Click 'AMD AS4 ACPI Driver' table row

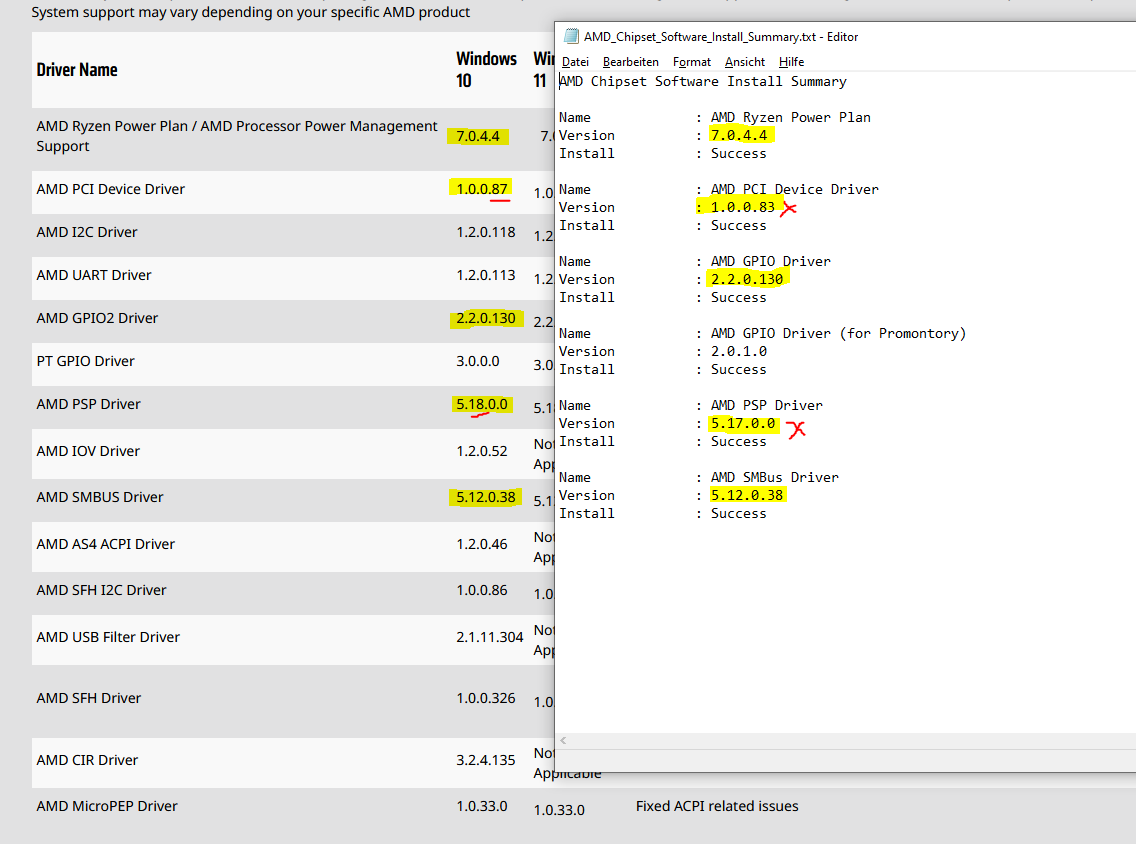tap(106, 544)
